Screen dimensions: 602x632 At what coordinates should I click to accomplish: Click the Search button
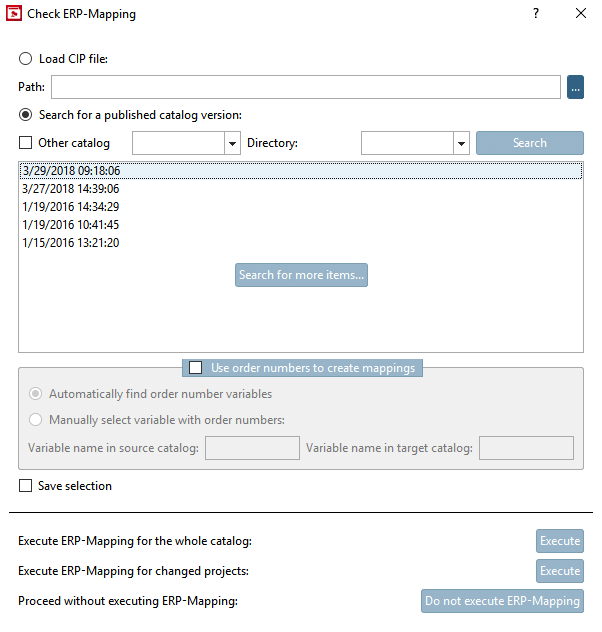click(529, 143)
